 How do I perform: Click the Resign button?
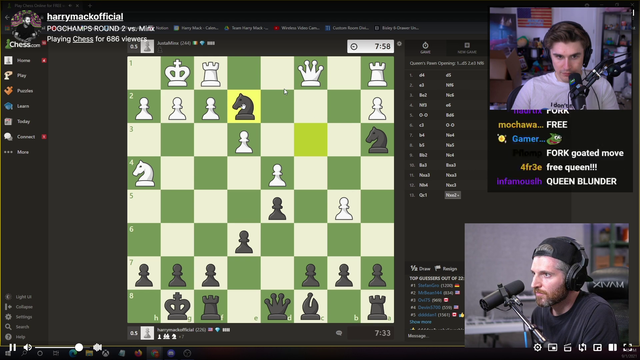pyautogui.click(x=446, y=269)
